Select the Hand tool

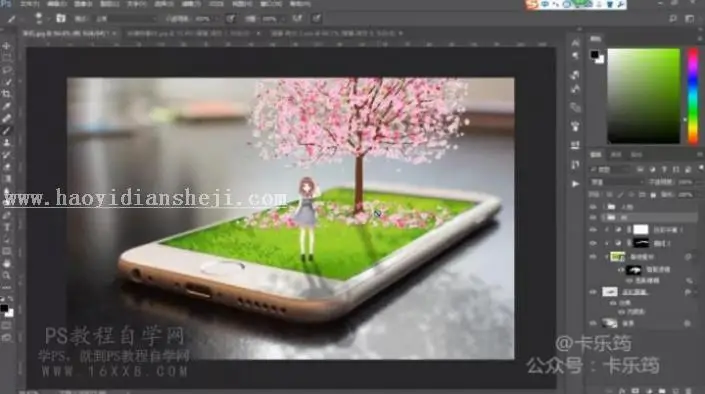7,264
